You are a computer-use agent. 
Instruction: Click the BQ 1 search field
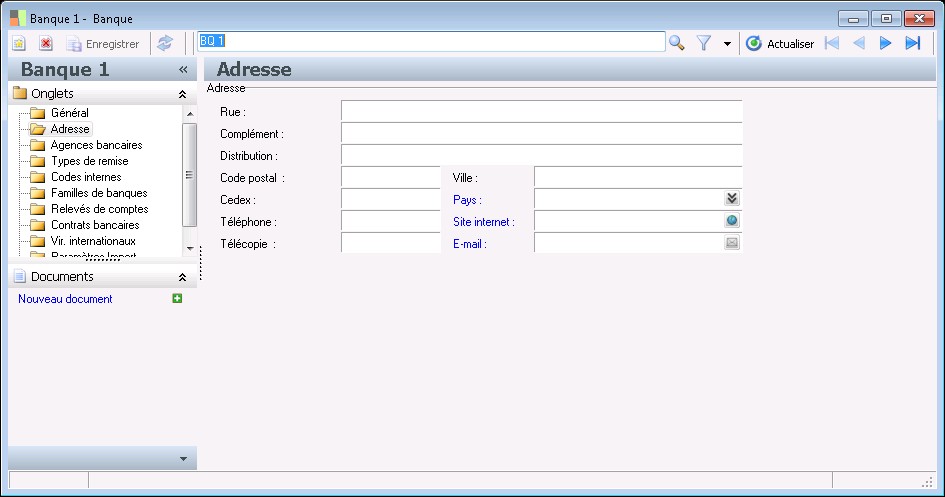432,41
